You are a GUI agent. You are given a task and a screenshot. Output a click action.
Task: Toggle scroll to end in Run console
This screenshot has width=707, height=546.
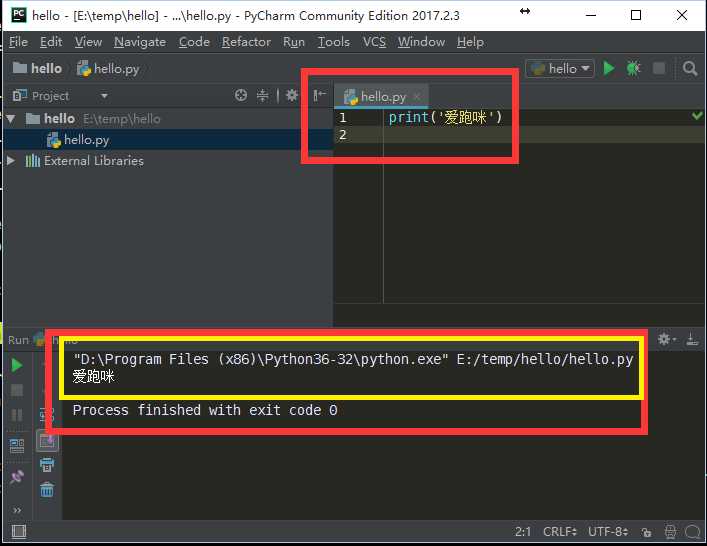tap(47, 440)
